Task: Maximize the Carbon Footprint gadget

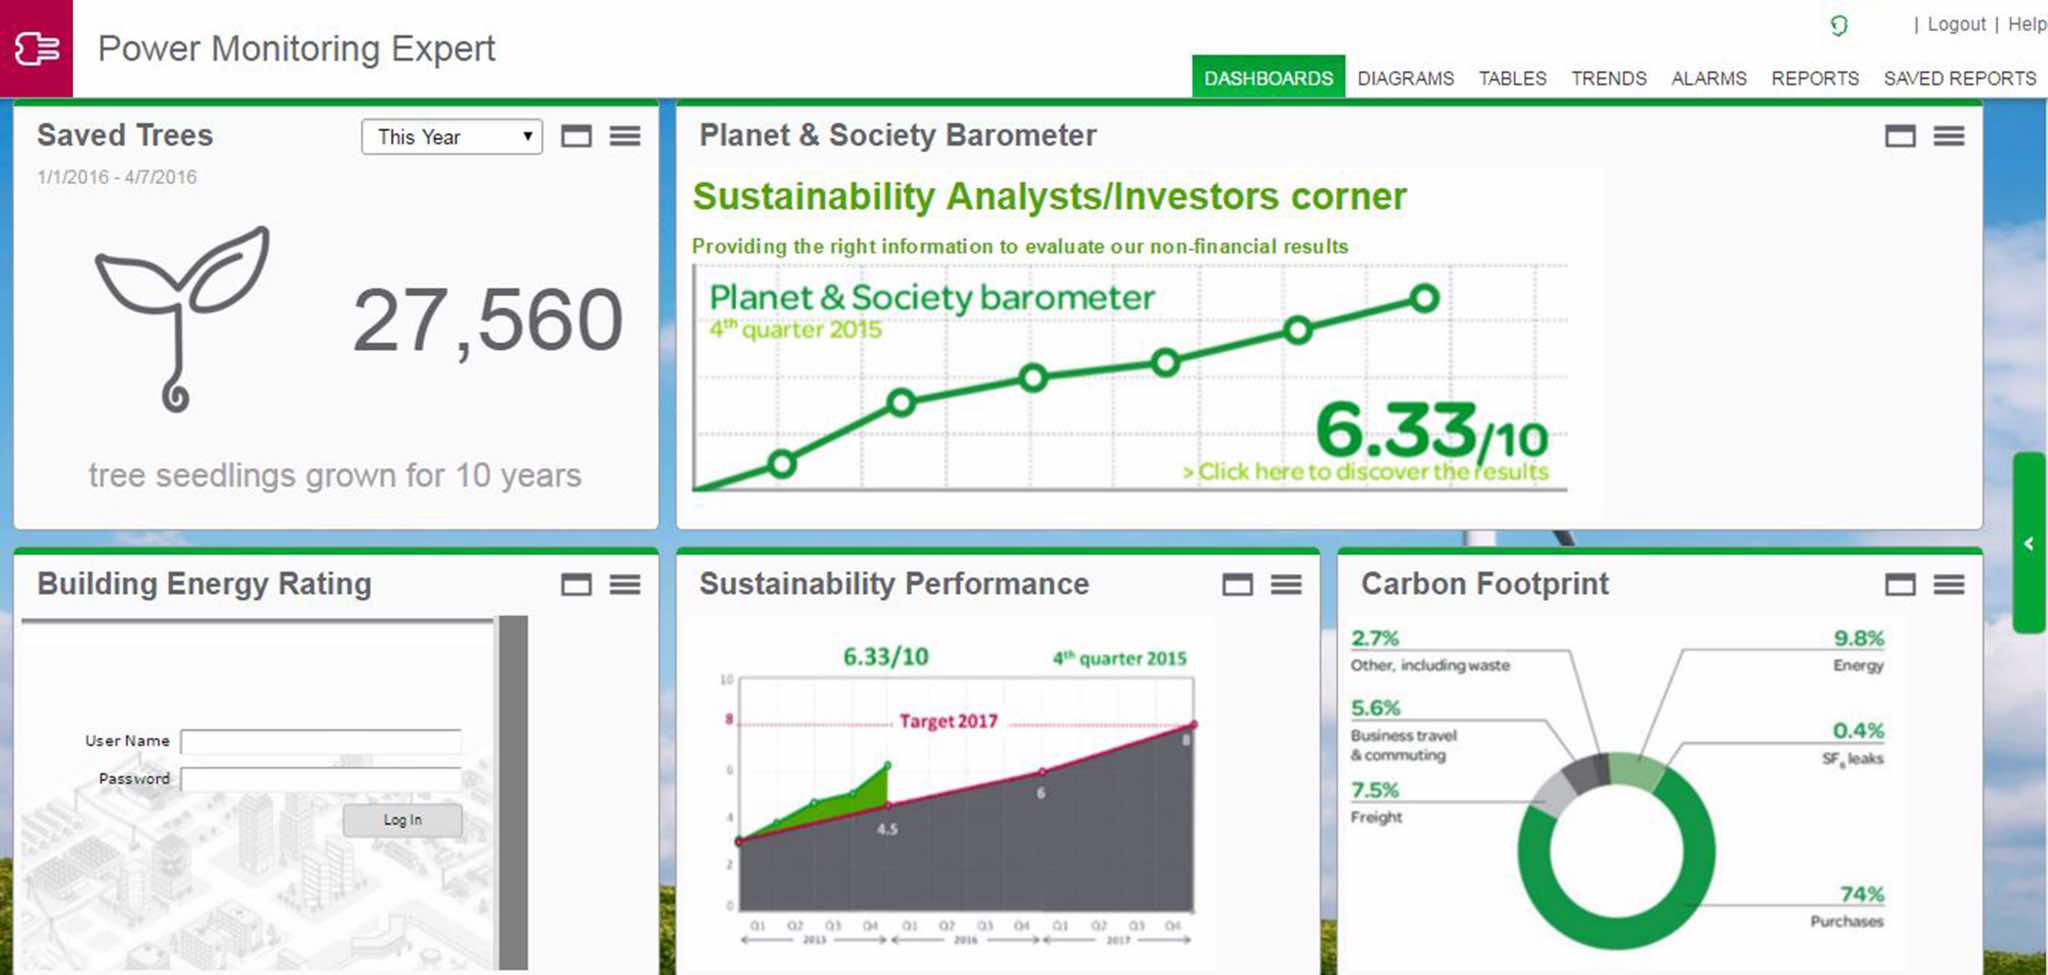Action: pos(1900,584)
